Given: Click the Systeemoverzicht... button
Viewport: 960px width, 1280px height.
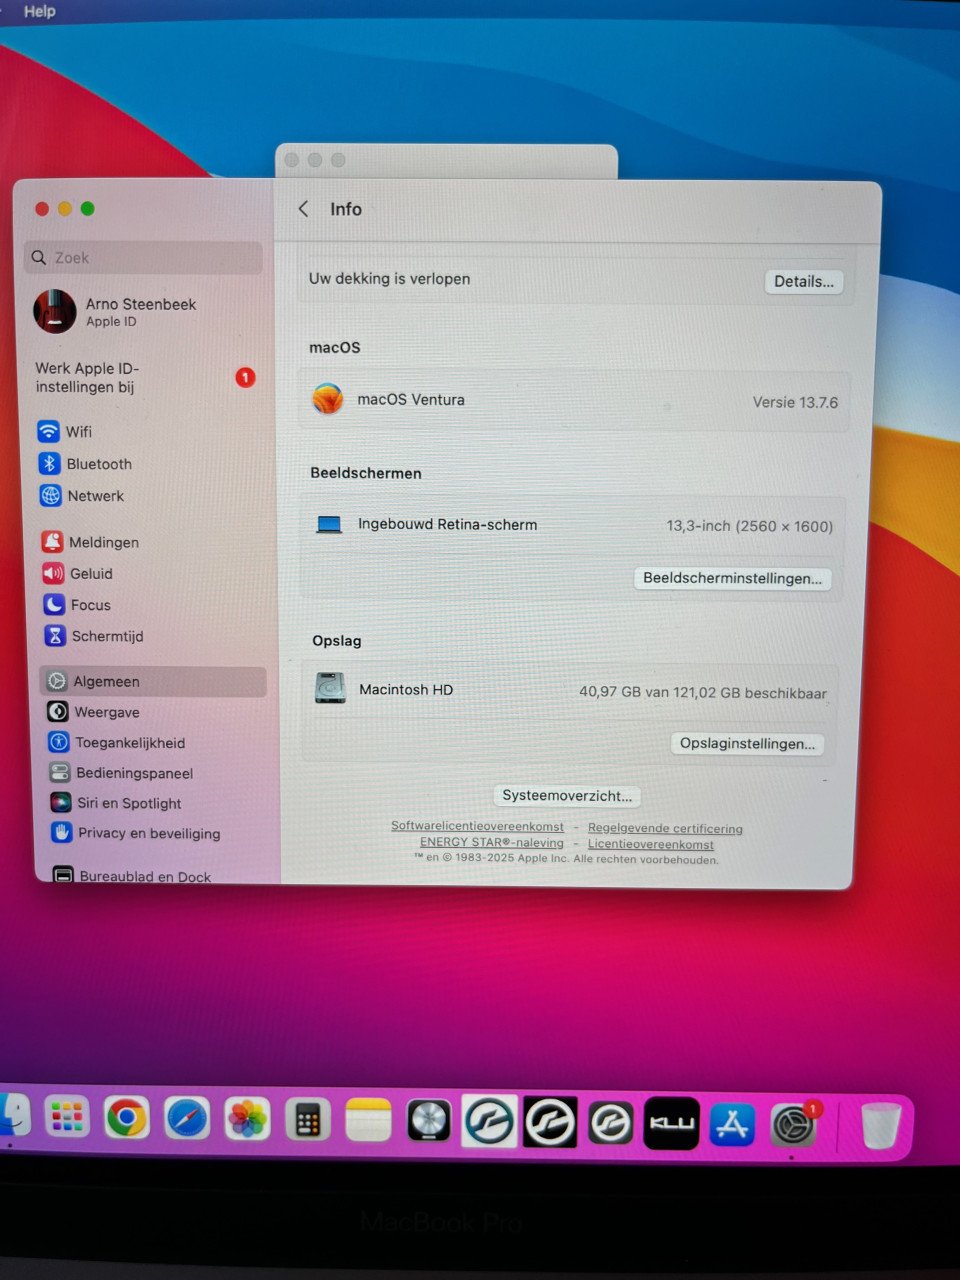Looking at the screenshot, I should coord(567,796).
